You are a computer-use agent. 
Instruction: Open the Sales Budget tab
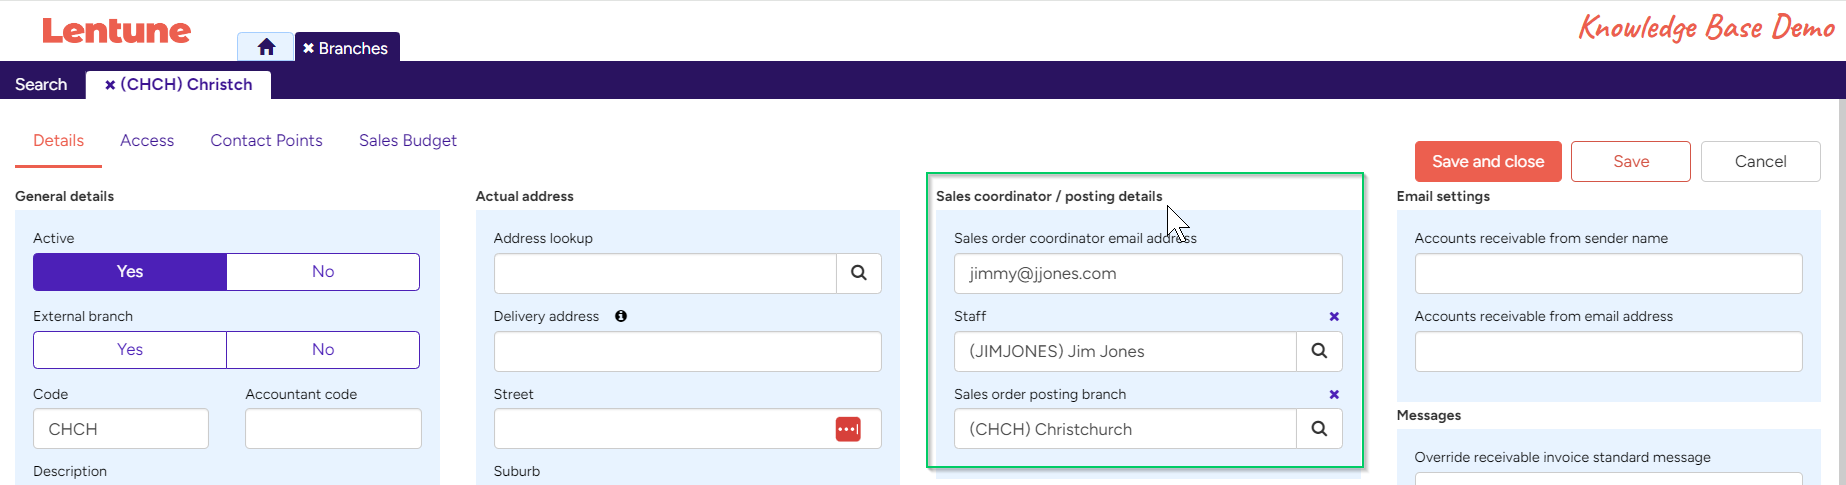click(408, 141)
